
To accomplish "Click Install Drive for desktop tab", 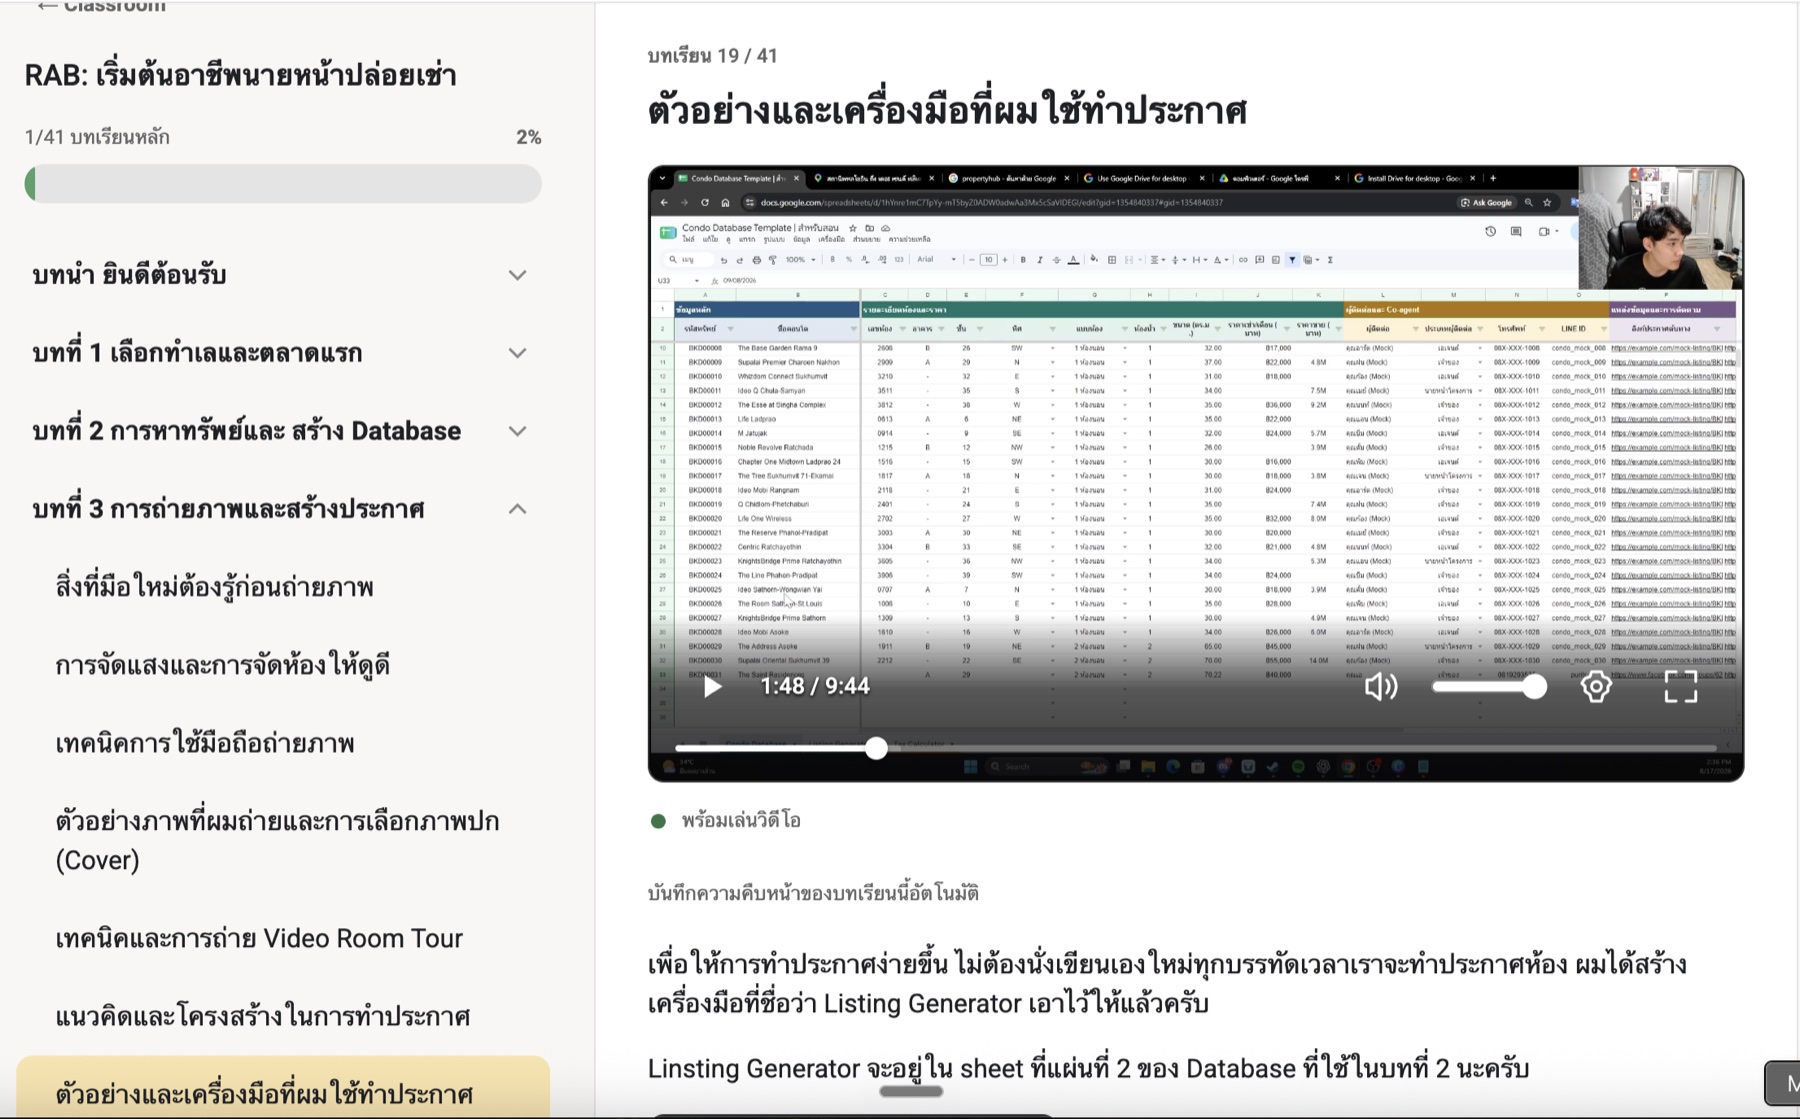I will tap(1413, 179).
